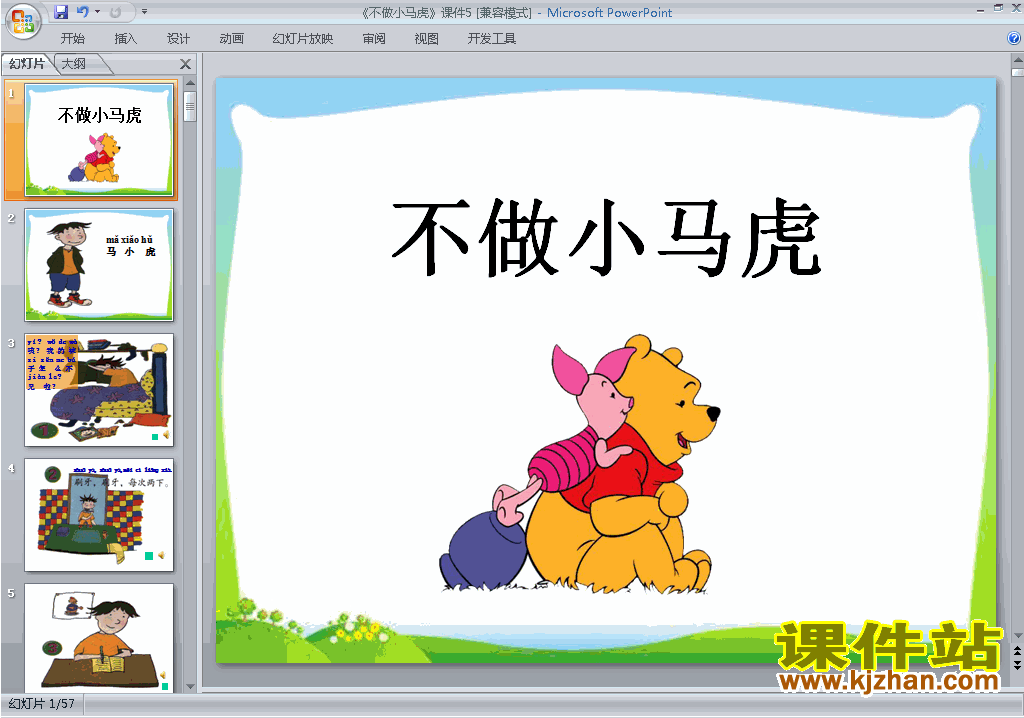Screen dimensions: 1024x718
Task: Open the 插入 ribbon tab
Action: [x=125, y=39]
